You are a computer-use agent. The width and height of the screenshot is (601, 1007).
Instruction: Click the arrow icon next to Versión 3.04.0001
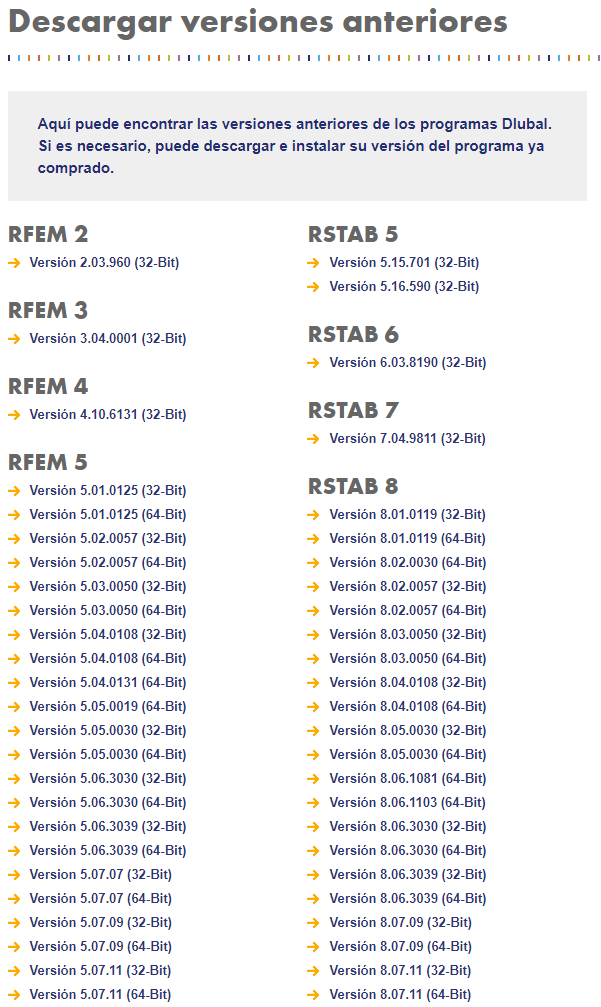tap(14, 340)
